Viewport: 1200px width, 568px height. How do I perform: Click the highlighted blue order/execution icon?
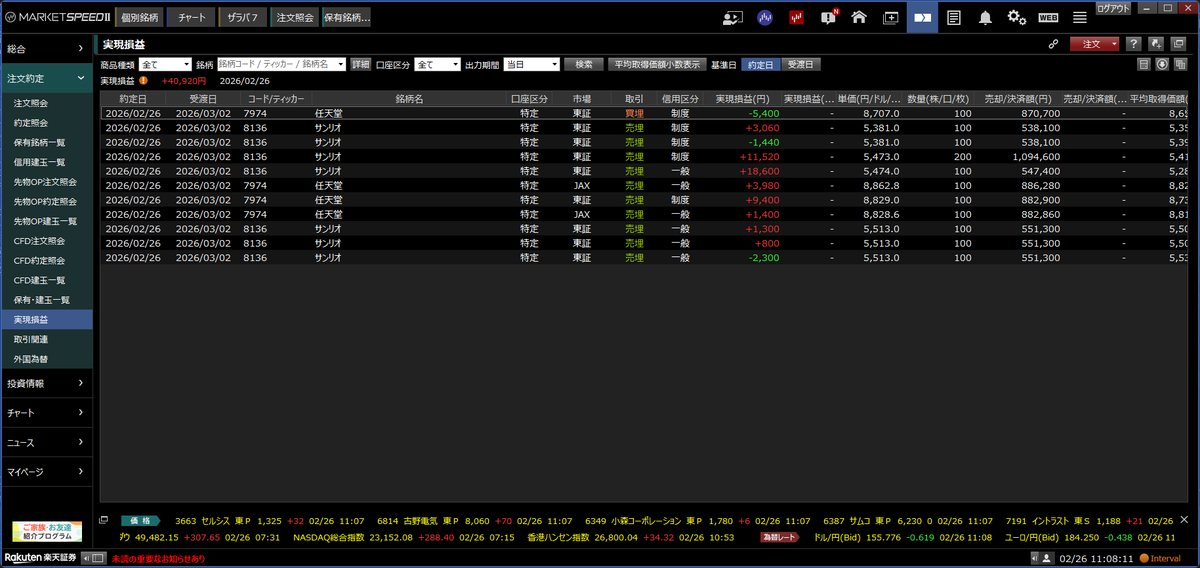coord(922,17)
